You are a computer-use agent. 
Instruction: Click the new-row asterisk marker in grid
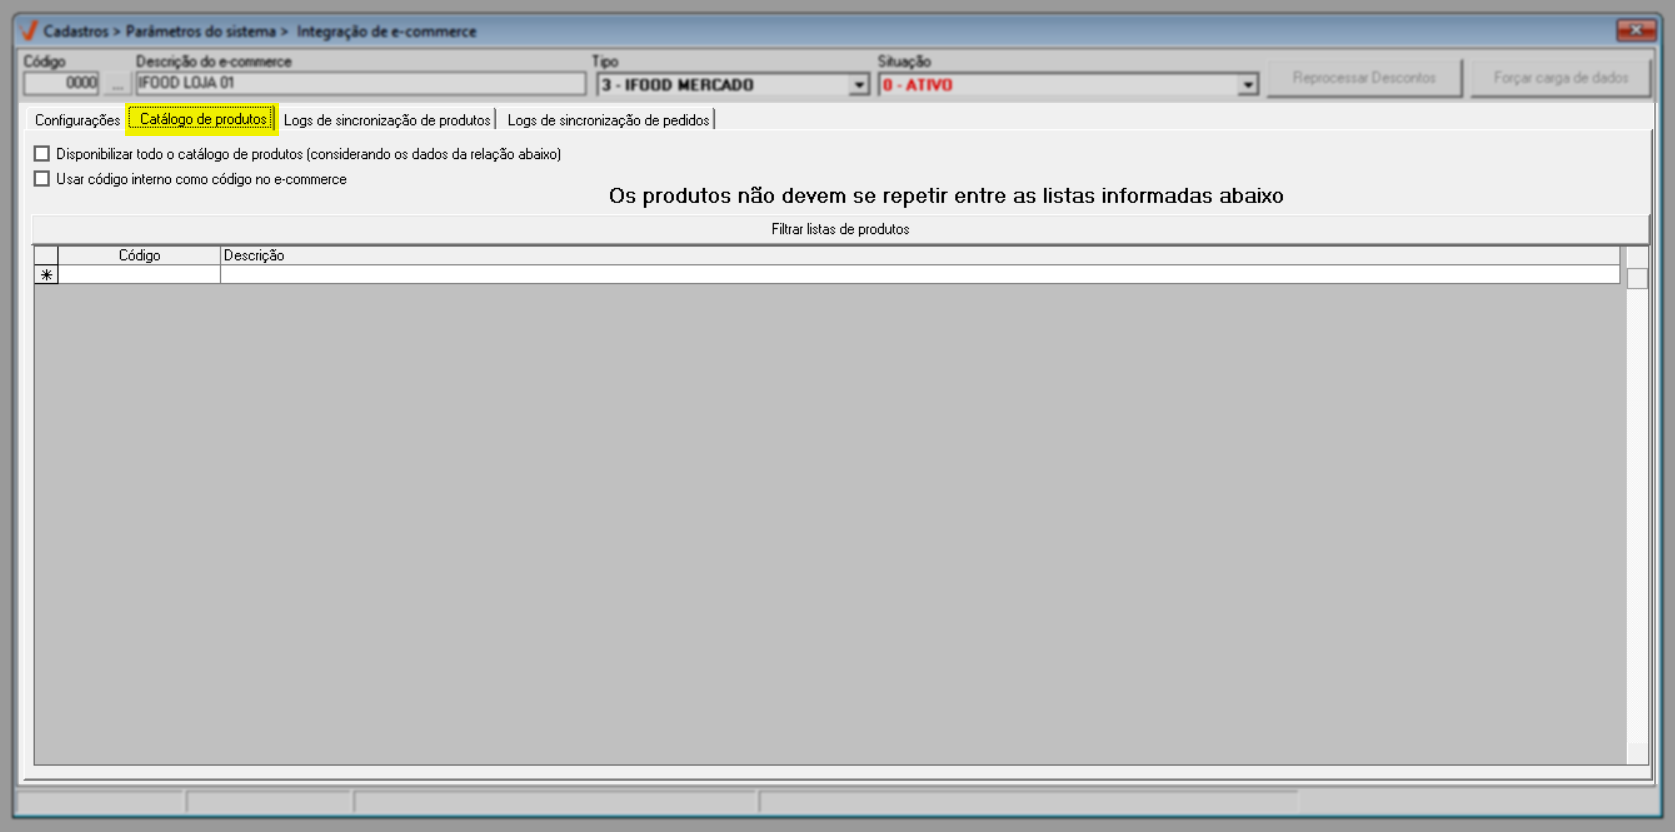pyautogui.click(x=46, y=275)
